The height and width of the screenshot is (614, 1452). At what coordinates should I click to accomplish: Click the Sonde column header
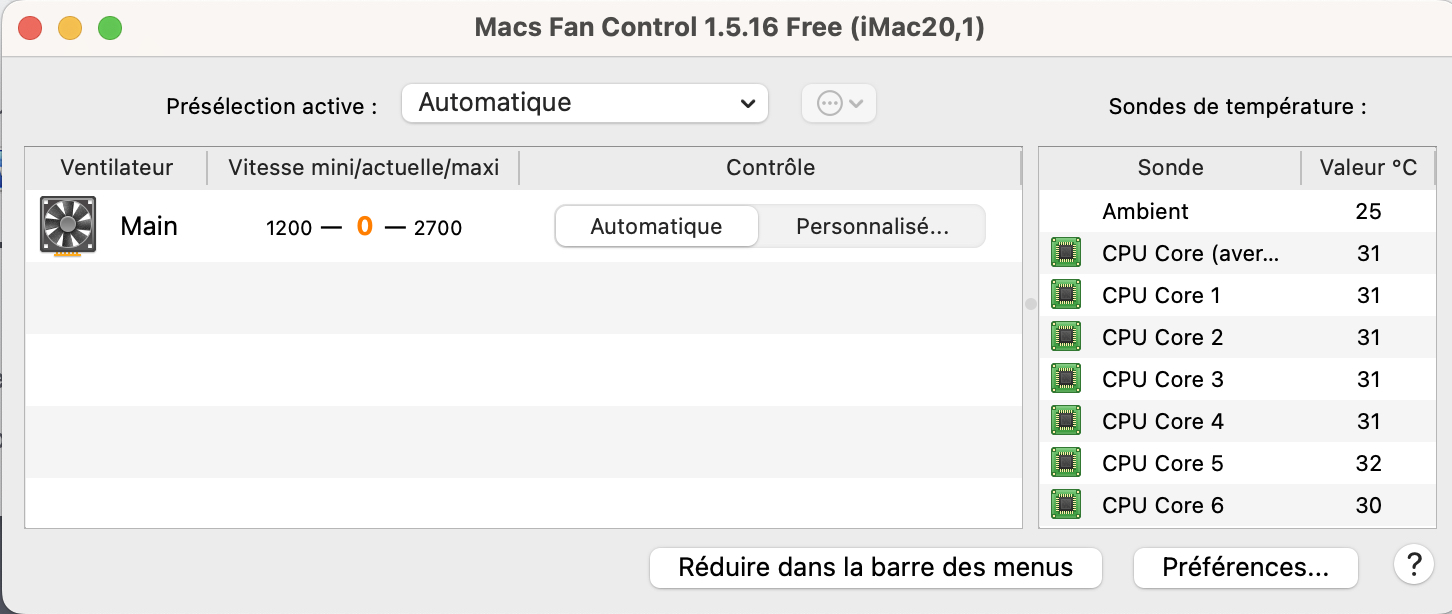point(1170,167)
